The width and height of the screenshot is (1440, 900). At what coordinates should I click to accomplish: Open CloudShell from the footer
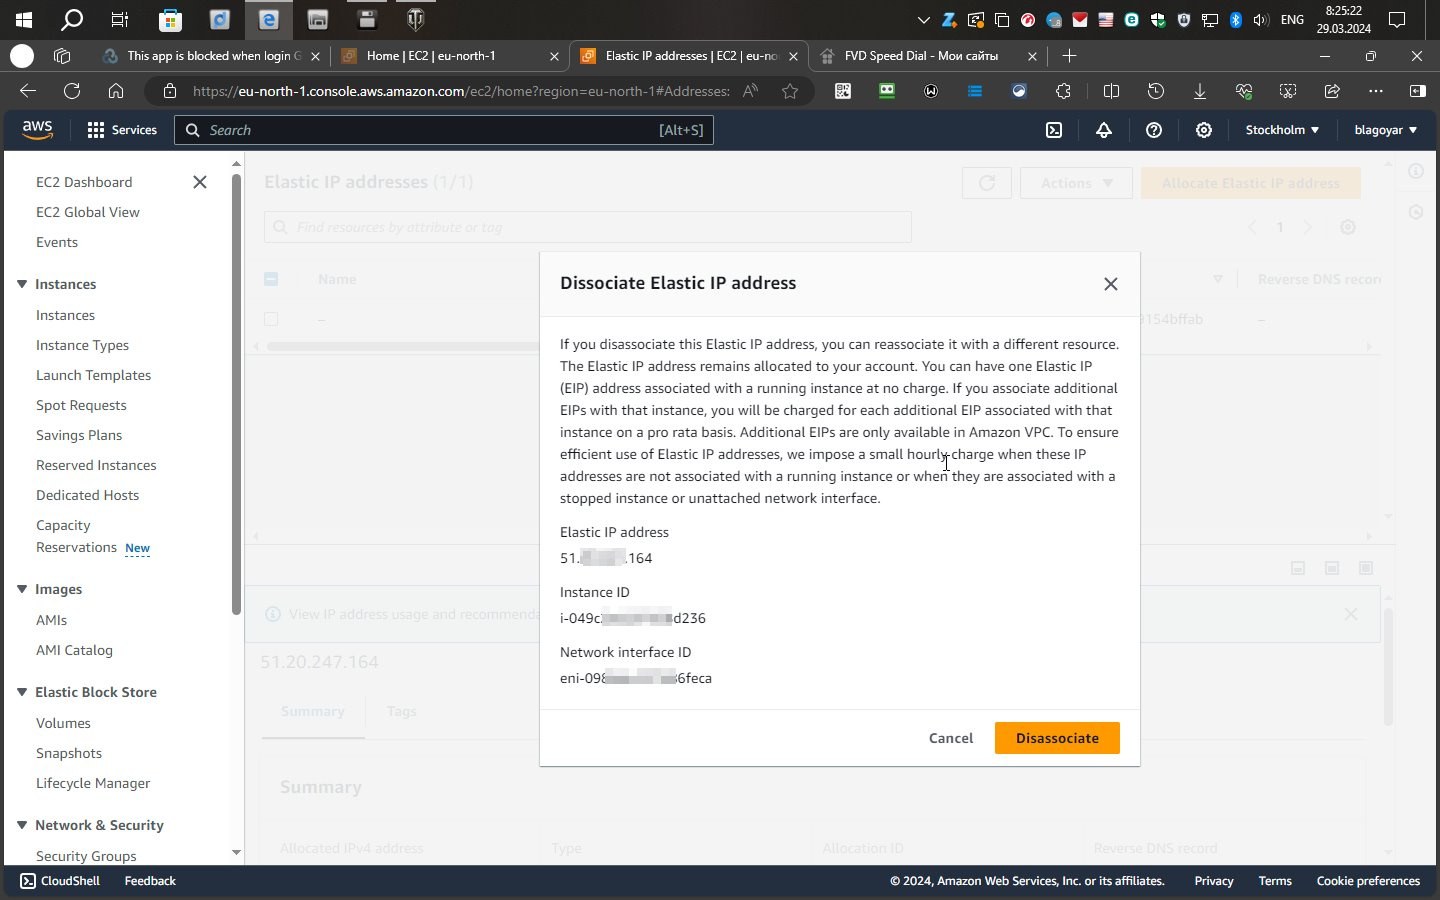[x=60, y=881]
